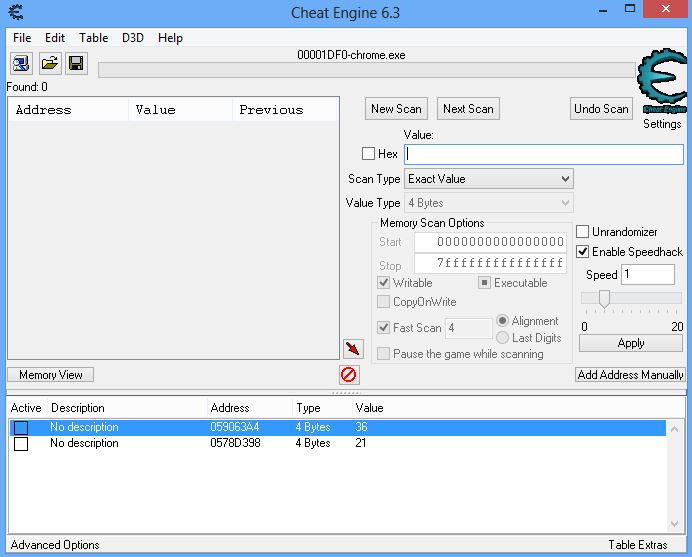Activate the 059063A4 address entry checkbox
692x557 pixels.
click(x=21, y=428)
